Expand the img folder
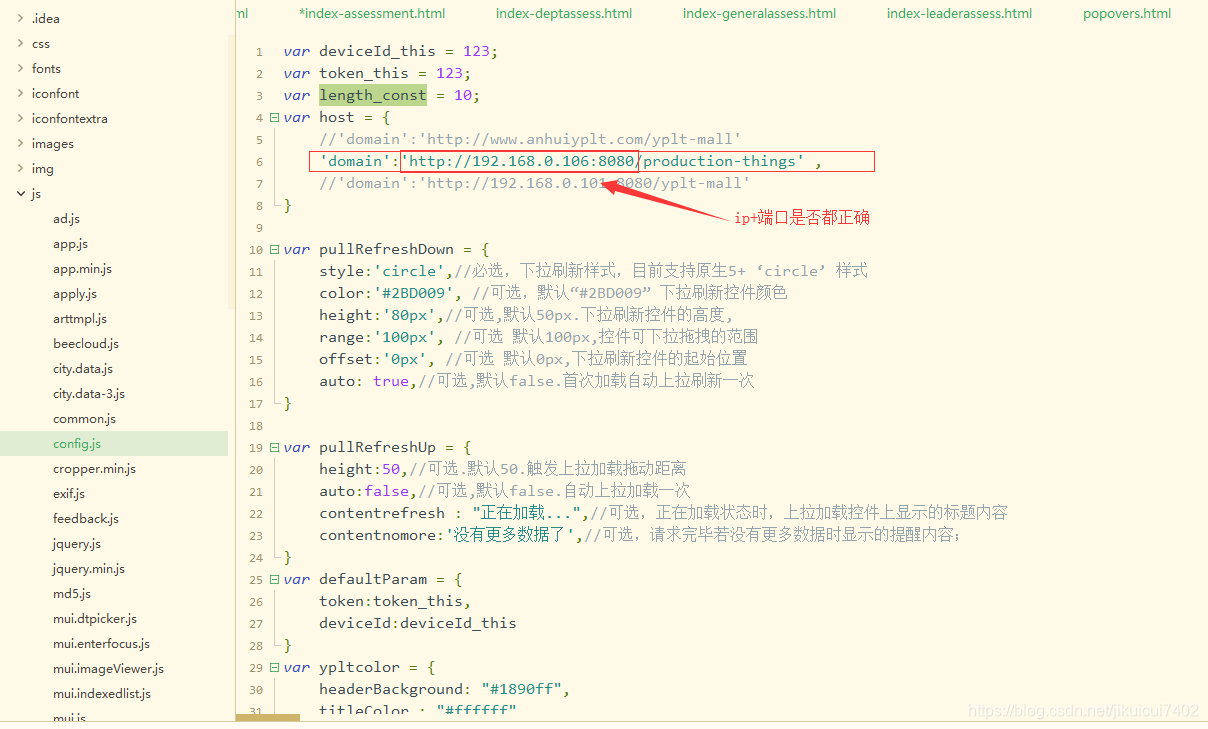The image size is (1208, 729). click(x=21, y=169)
